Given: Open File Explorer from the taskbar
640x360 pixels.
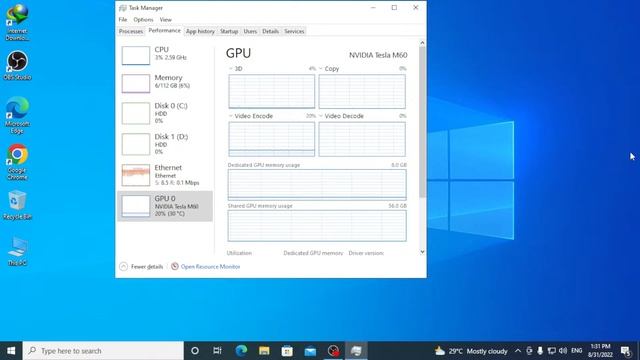Looking at the screenshot, I should pyautogui.click(x=264, y=351).
